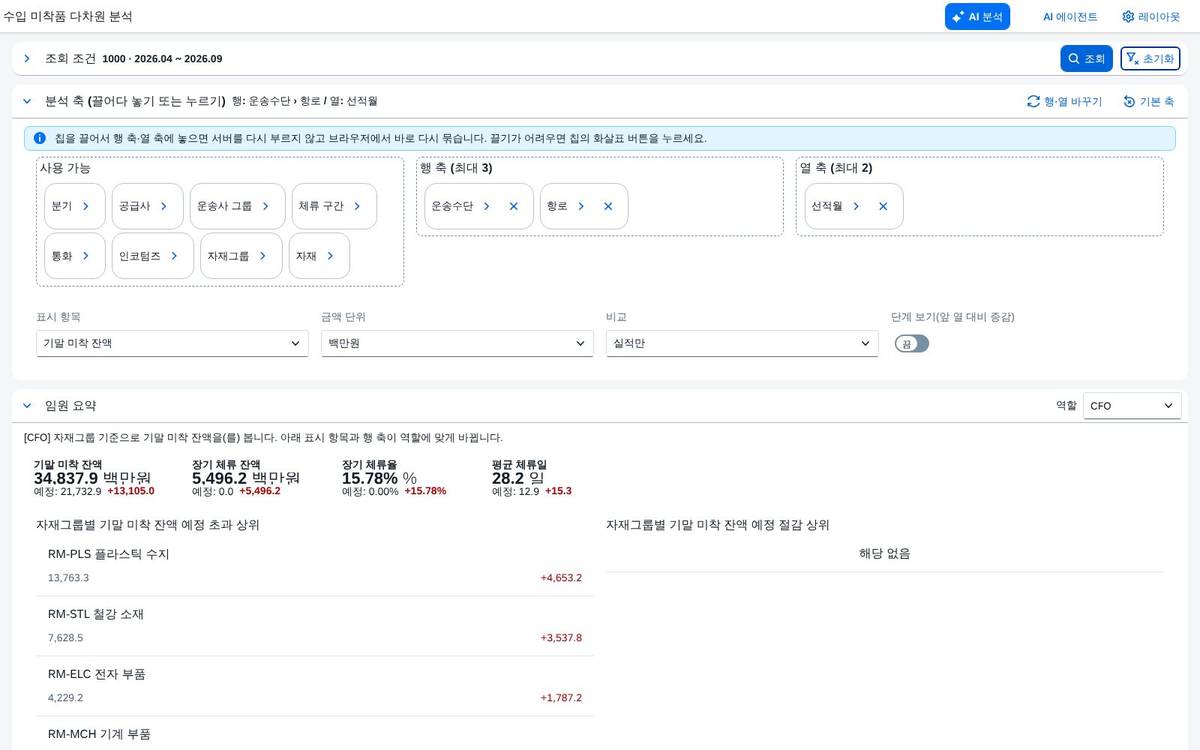The image size is (1200, 750).
Task: Click arrow on the 인코텀즈 chip
Action: (x=175, y=256)
